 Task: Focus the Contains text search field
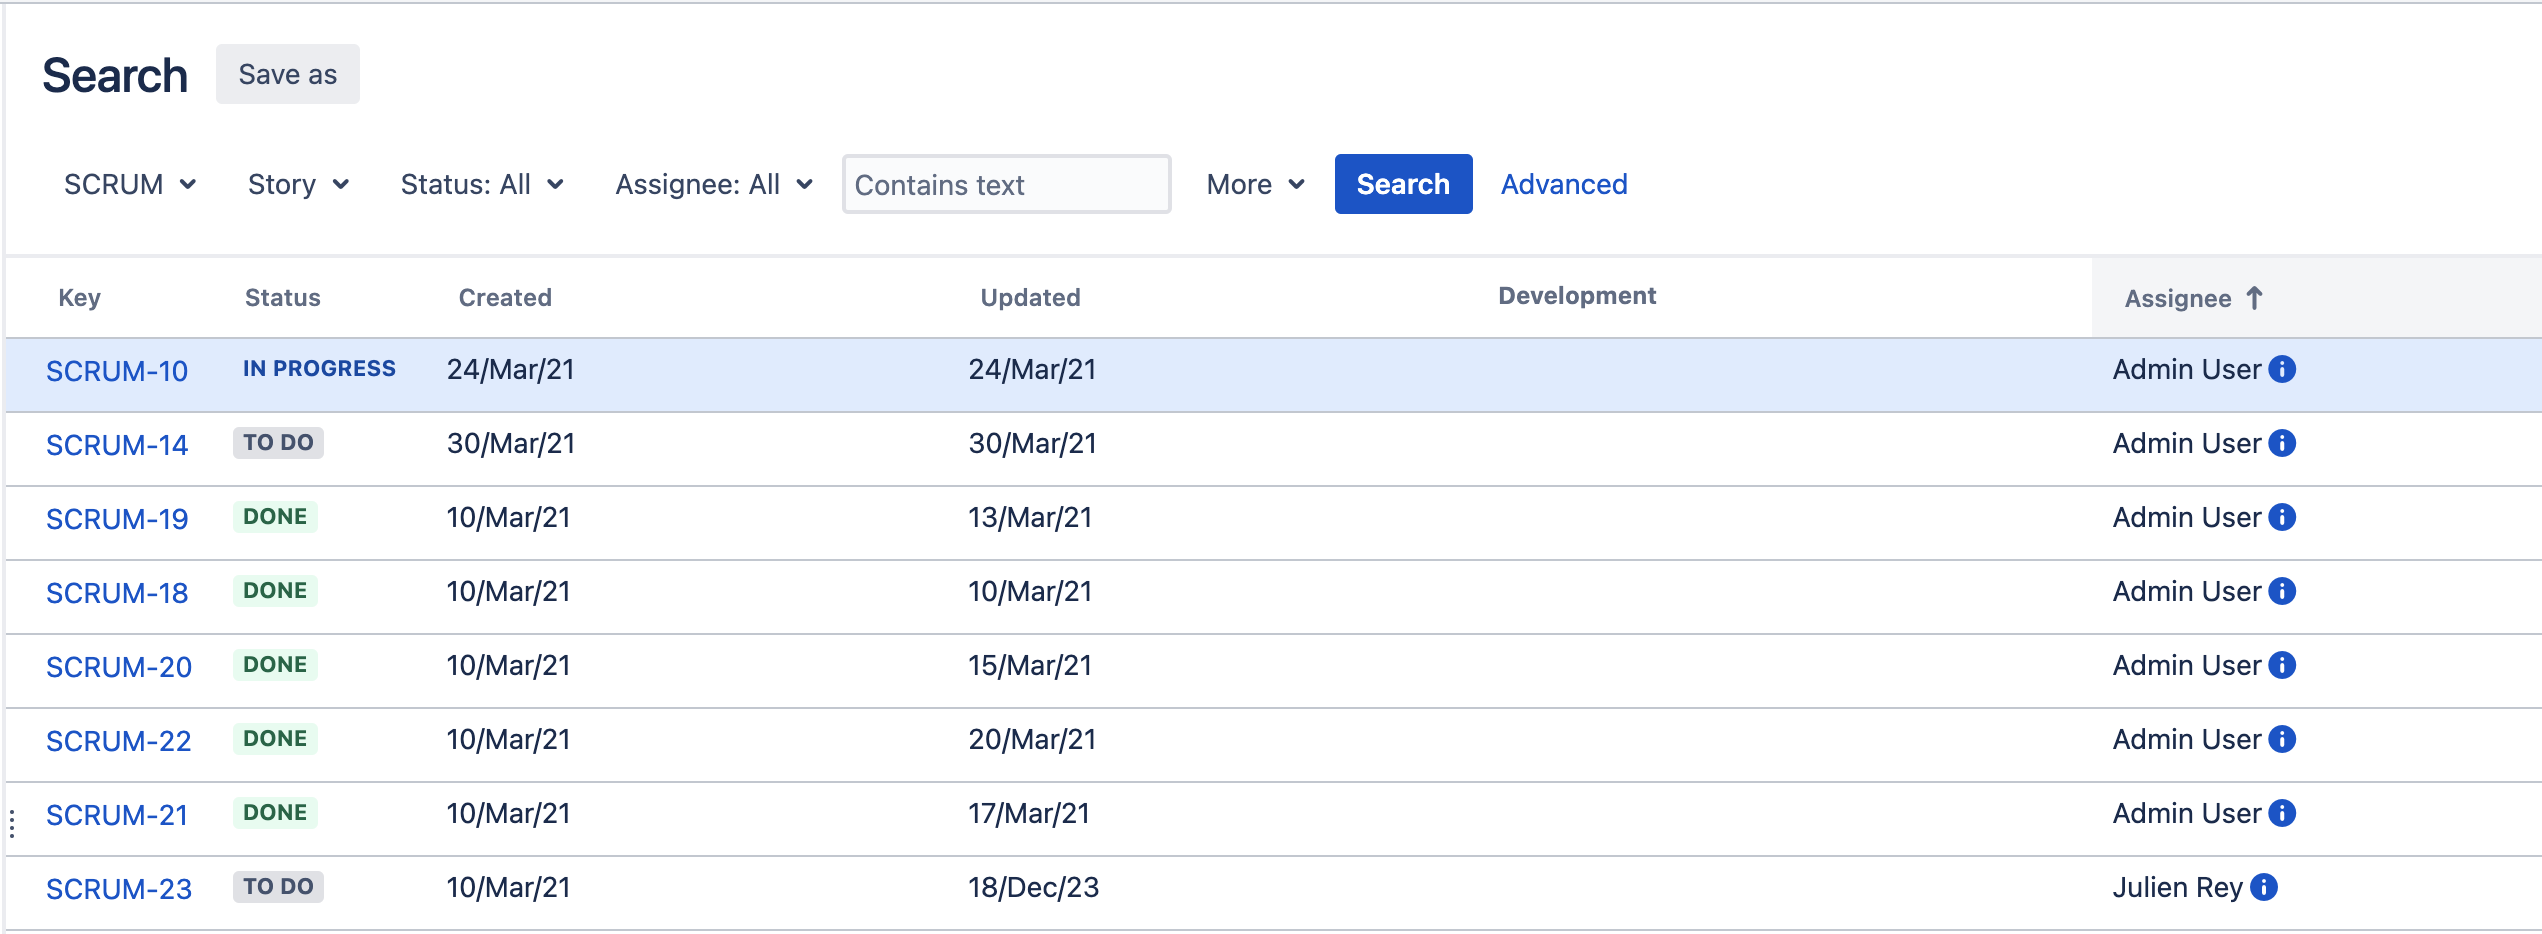[x=1005, y=185]
